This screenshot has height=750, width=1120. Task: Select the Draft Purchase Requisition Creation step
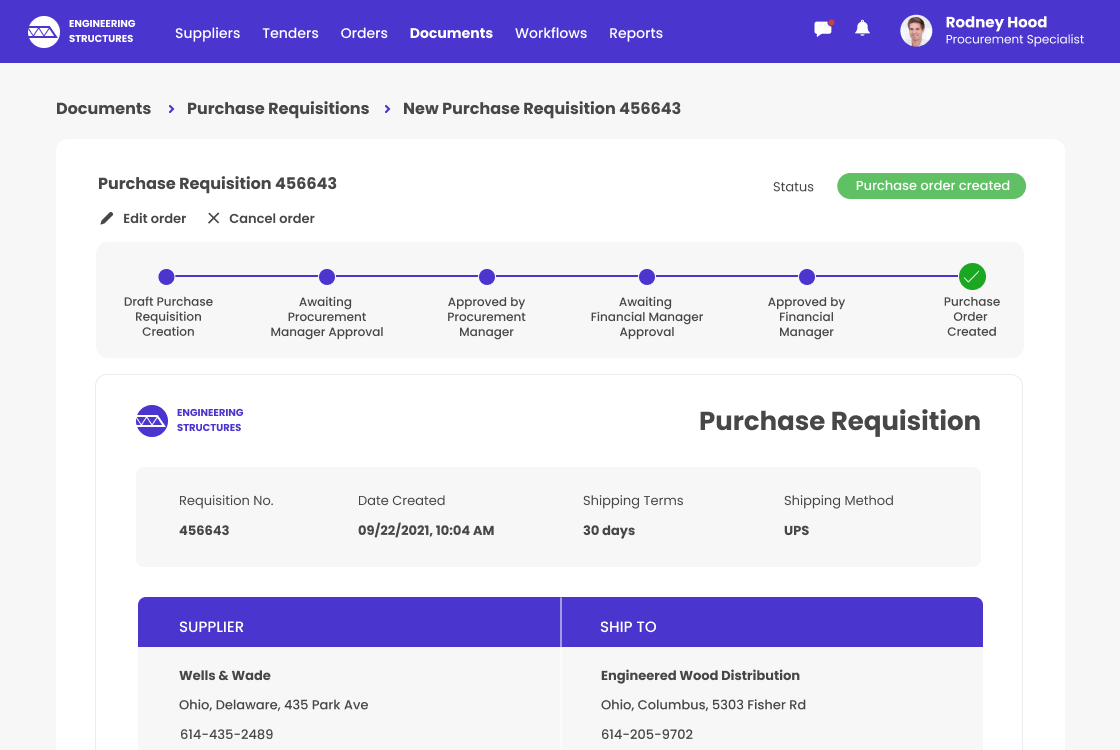(167, 277)
